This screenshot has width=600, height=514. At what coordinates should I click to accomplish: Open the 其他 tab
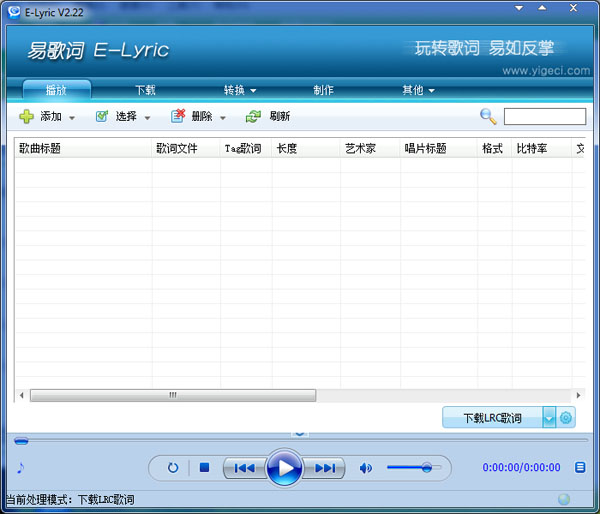pos(412,90)
